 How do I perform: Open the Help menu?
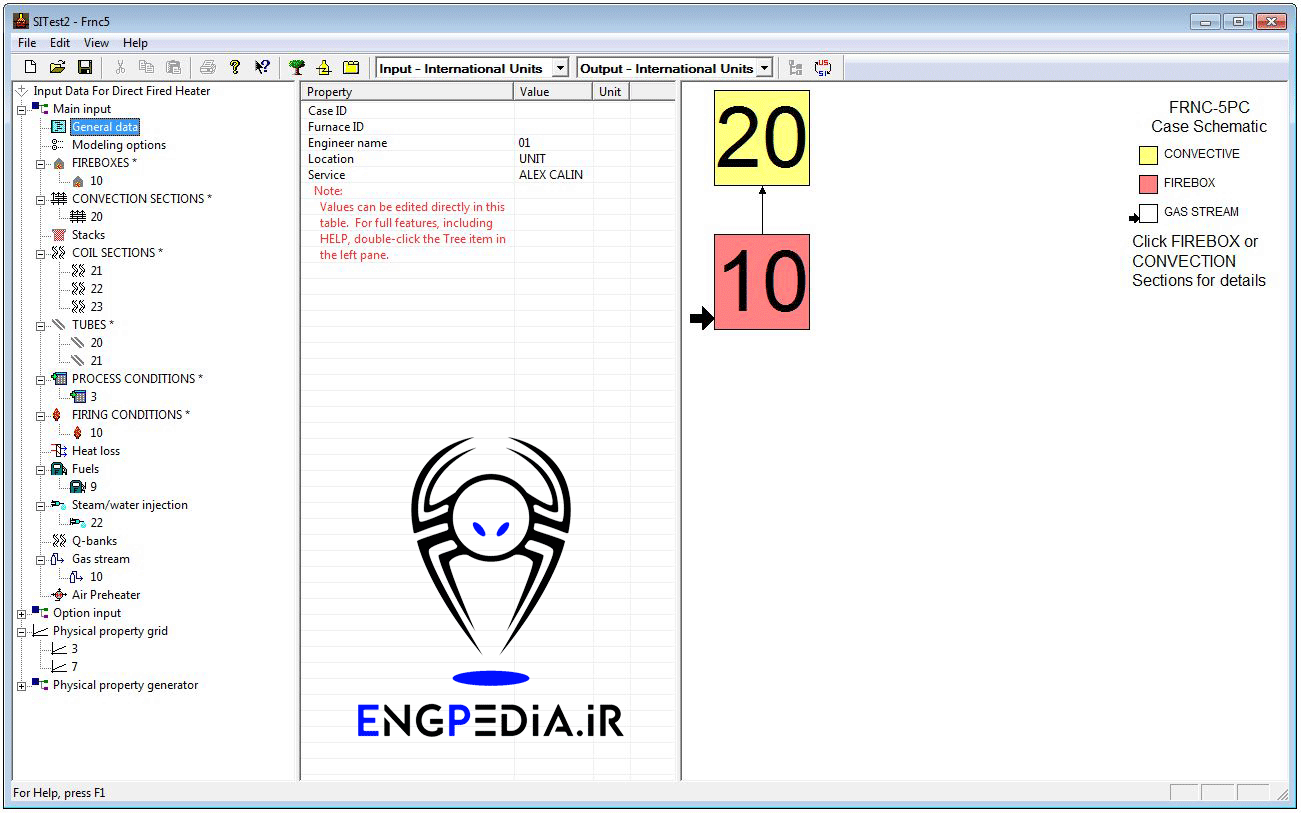[x=135, y=43]
